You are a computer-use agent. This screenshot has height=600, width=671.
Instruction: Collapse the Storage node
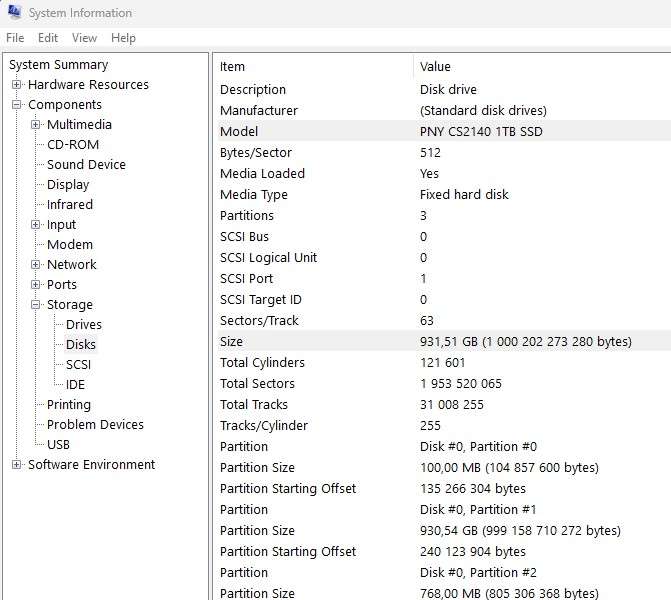pyautogui.click(x=36, y=305)
